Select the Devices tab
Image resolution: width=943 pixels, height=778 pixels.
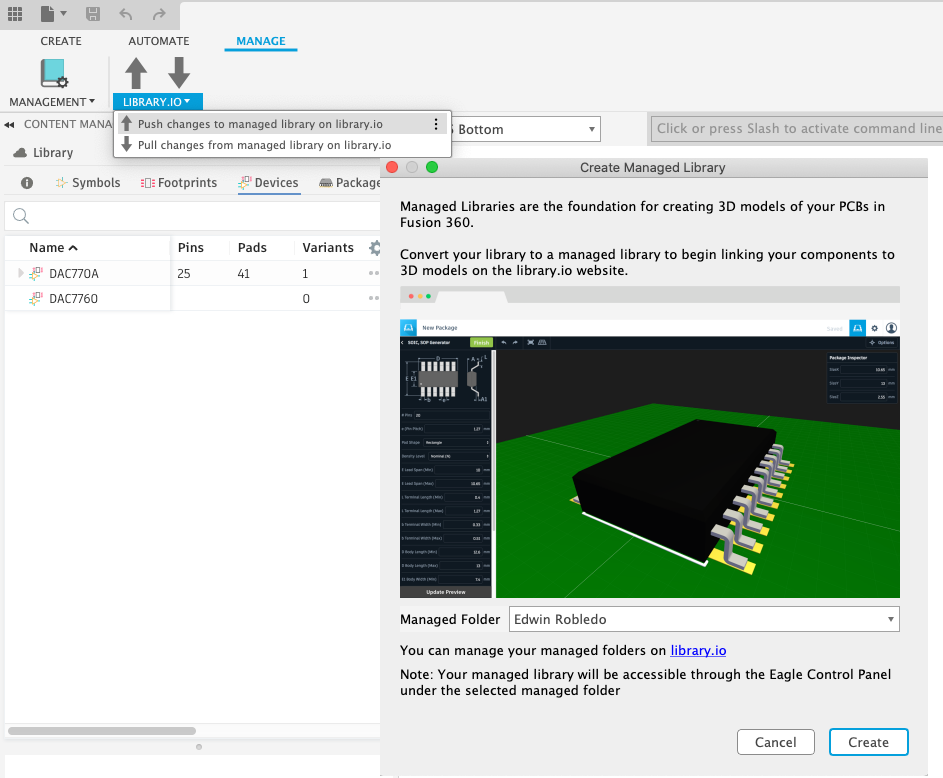[269, 183]
